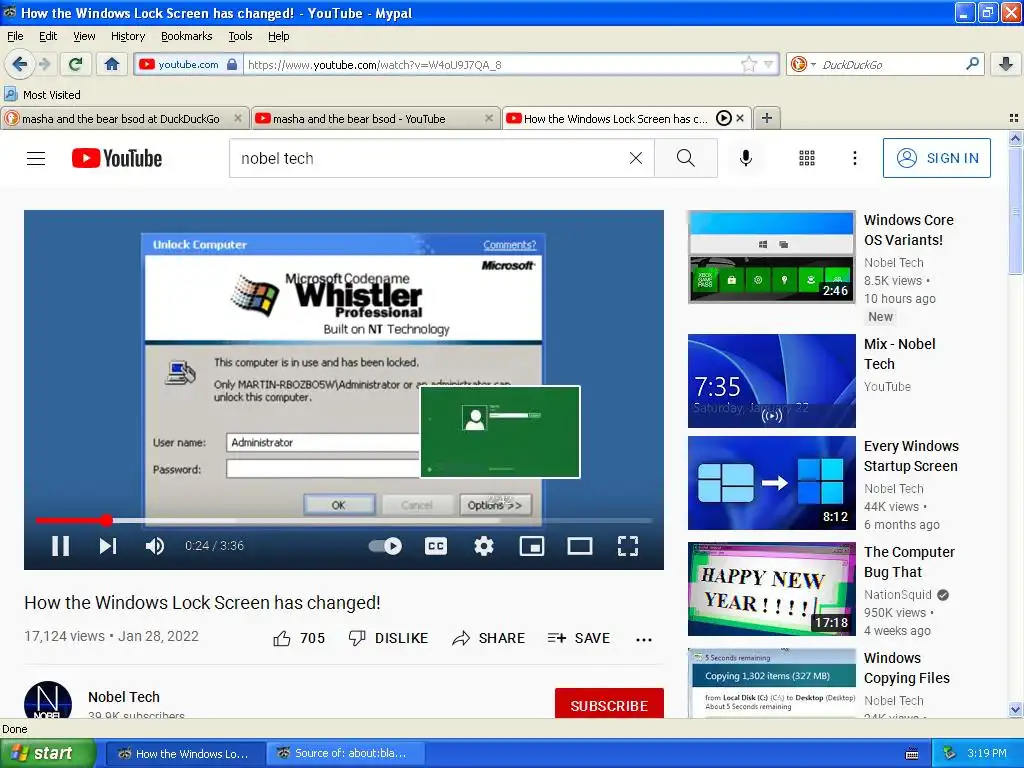The width and height of the screenshot is (1024, 768).
Task: Reload the page with the refresh icon
Action: tap(76, 64)
